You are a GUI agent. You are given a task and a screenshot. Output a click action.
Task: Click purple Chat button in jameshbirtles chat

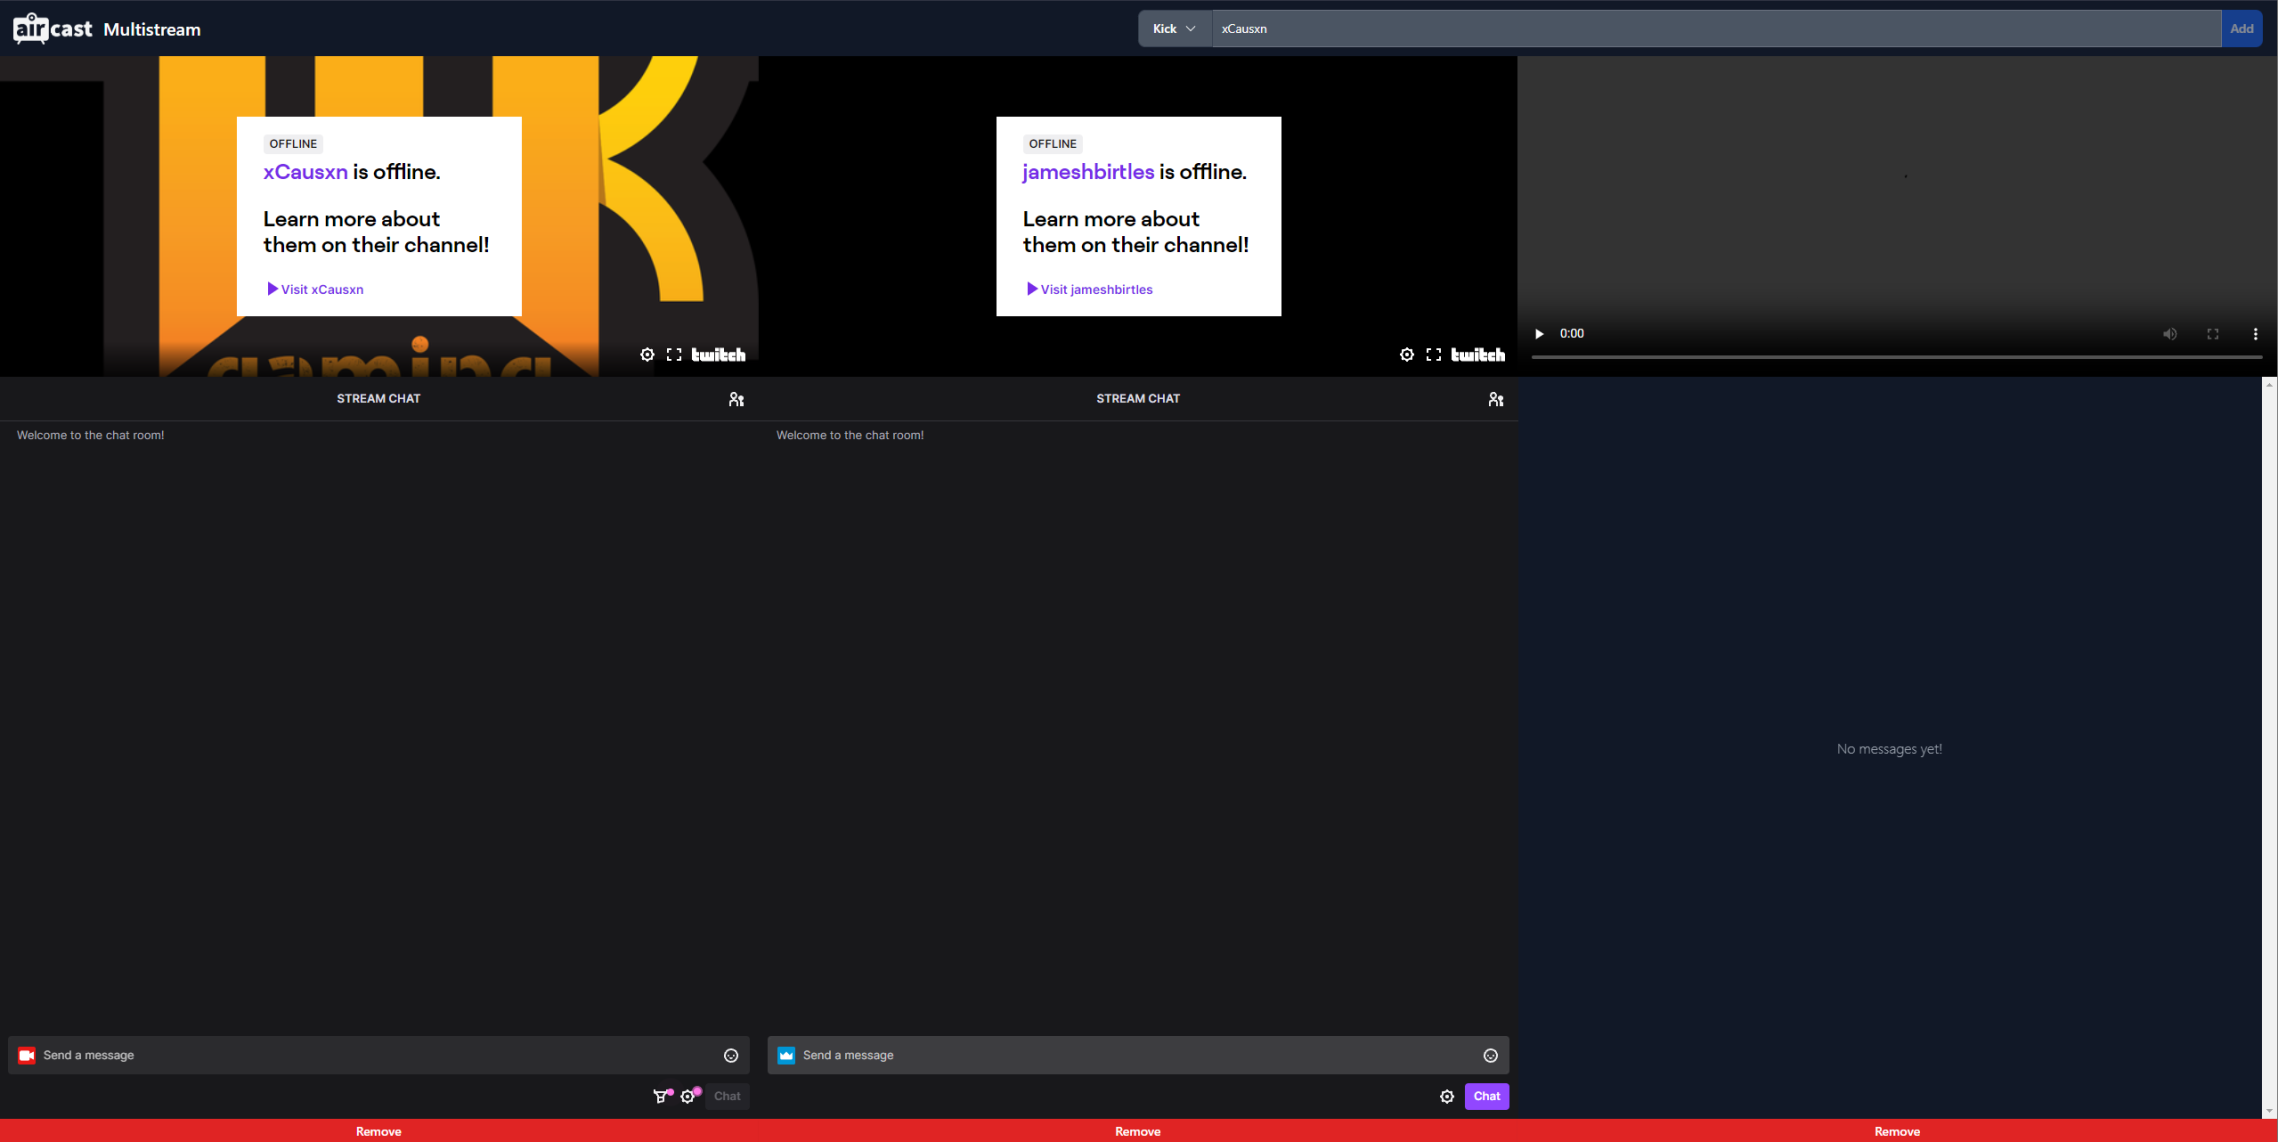pos(1486,1096)
